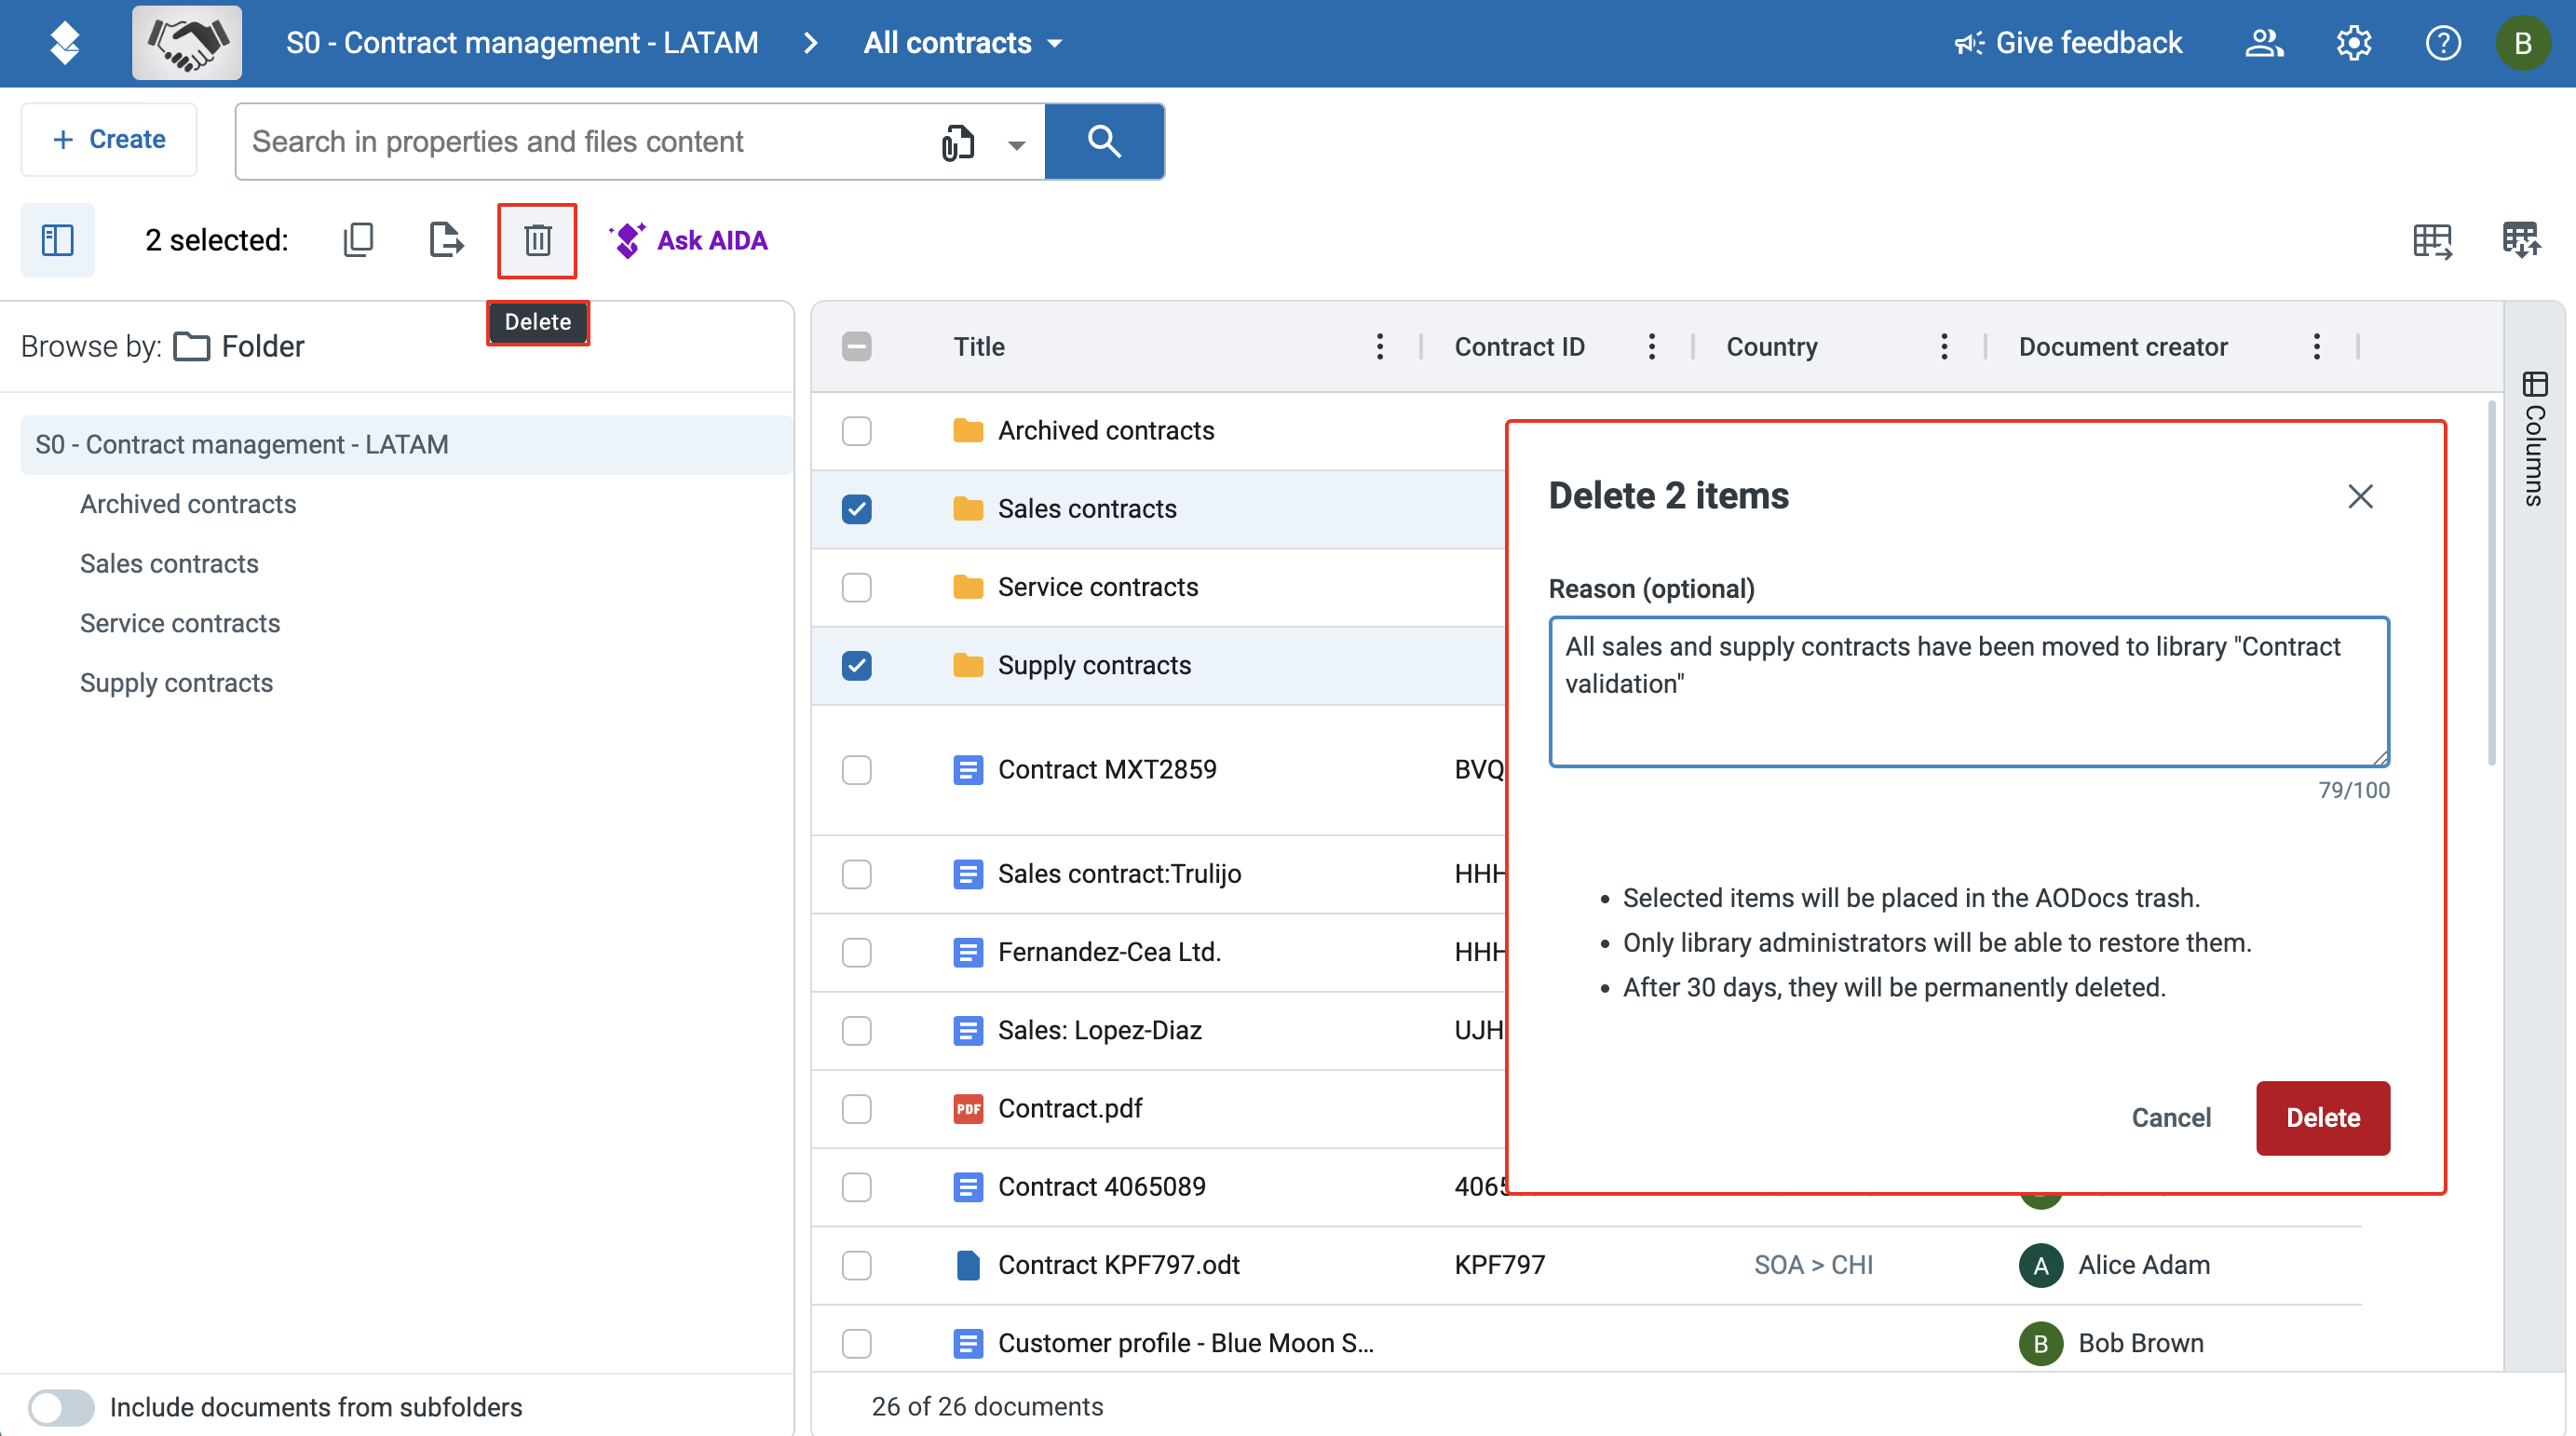Click the attachment search mode icon

click(958, 142)
